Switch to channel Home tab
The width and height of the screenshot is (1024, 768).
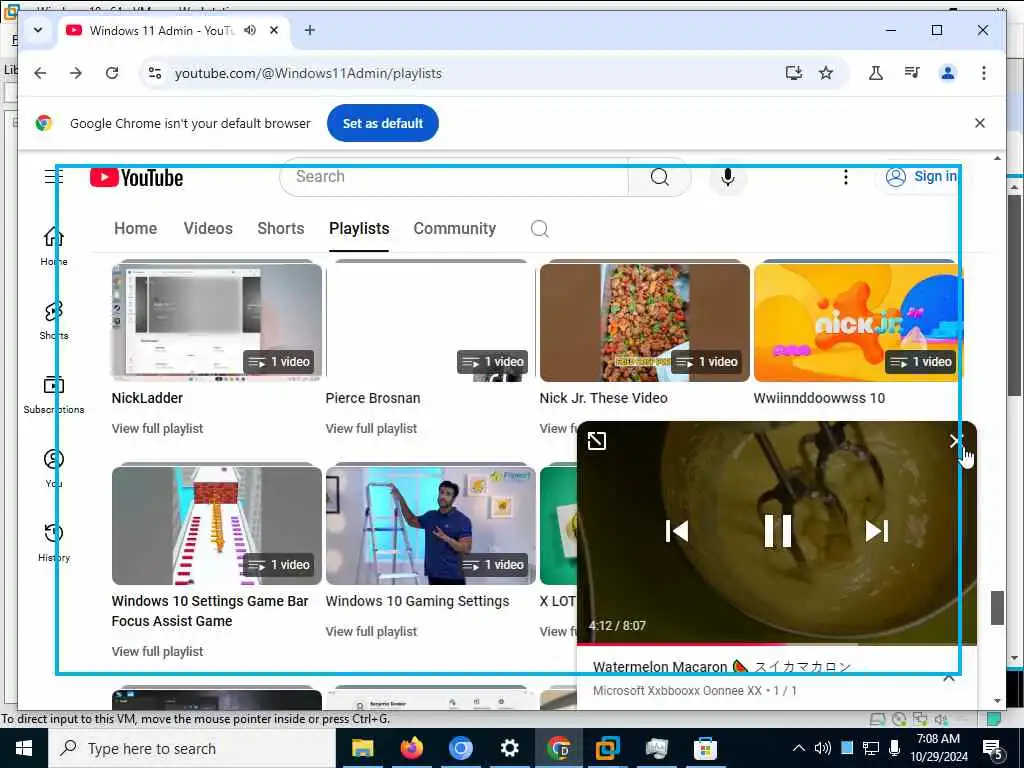(x=136, y=229)
